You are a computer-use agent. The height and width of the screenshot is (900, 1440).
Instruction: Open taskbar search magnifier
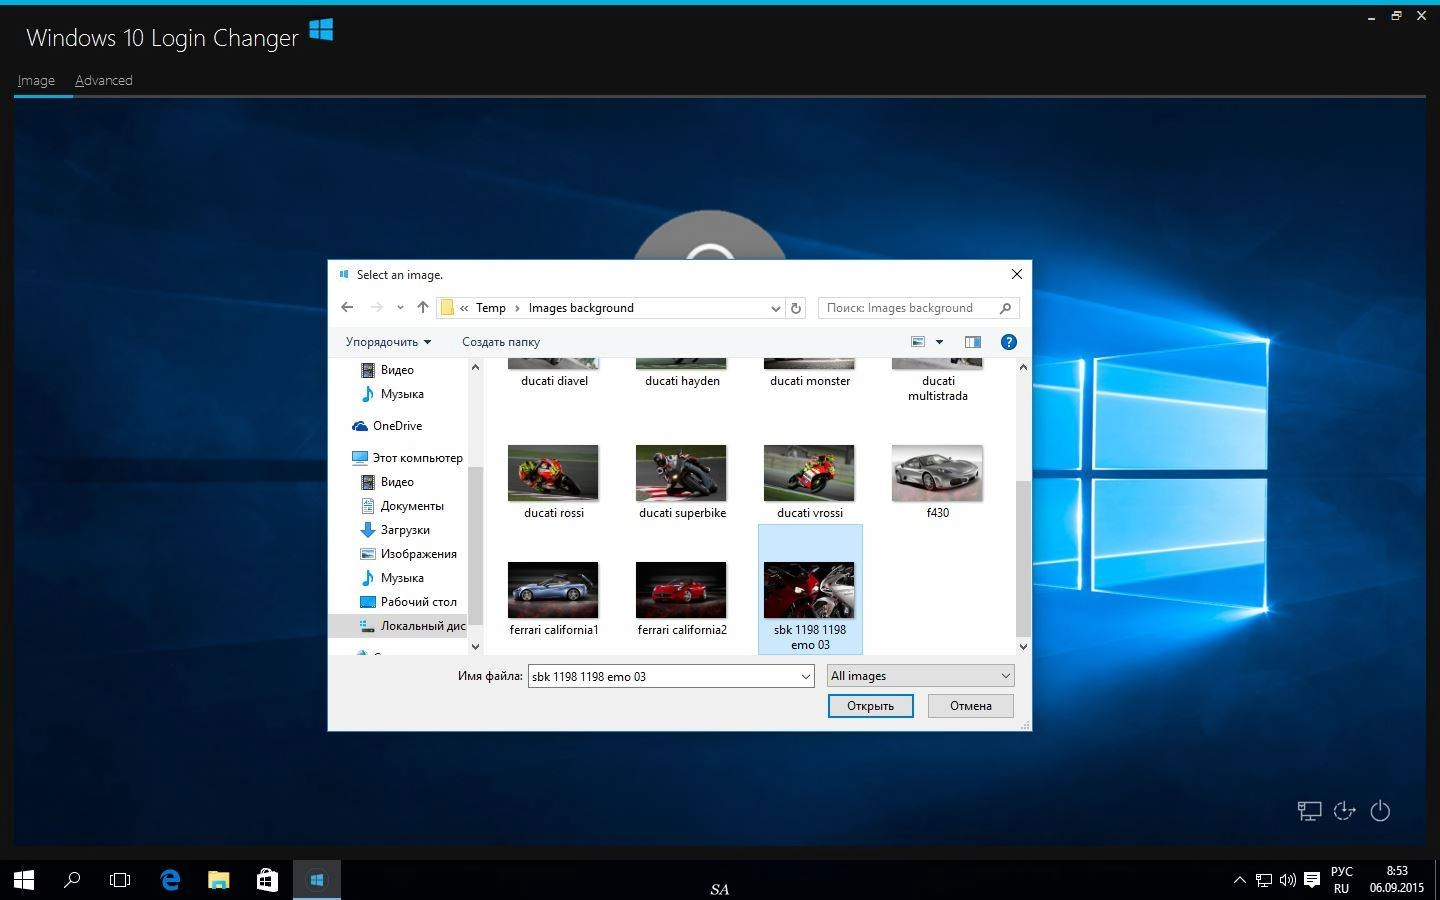pos(72,880)
